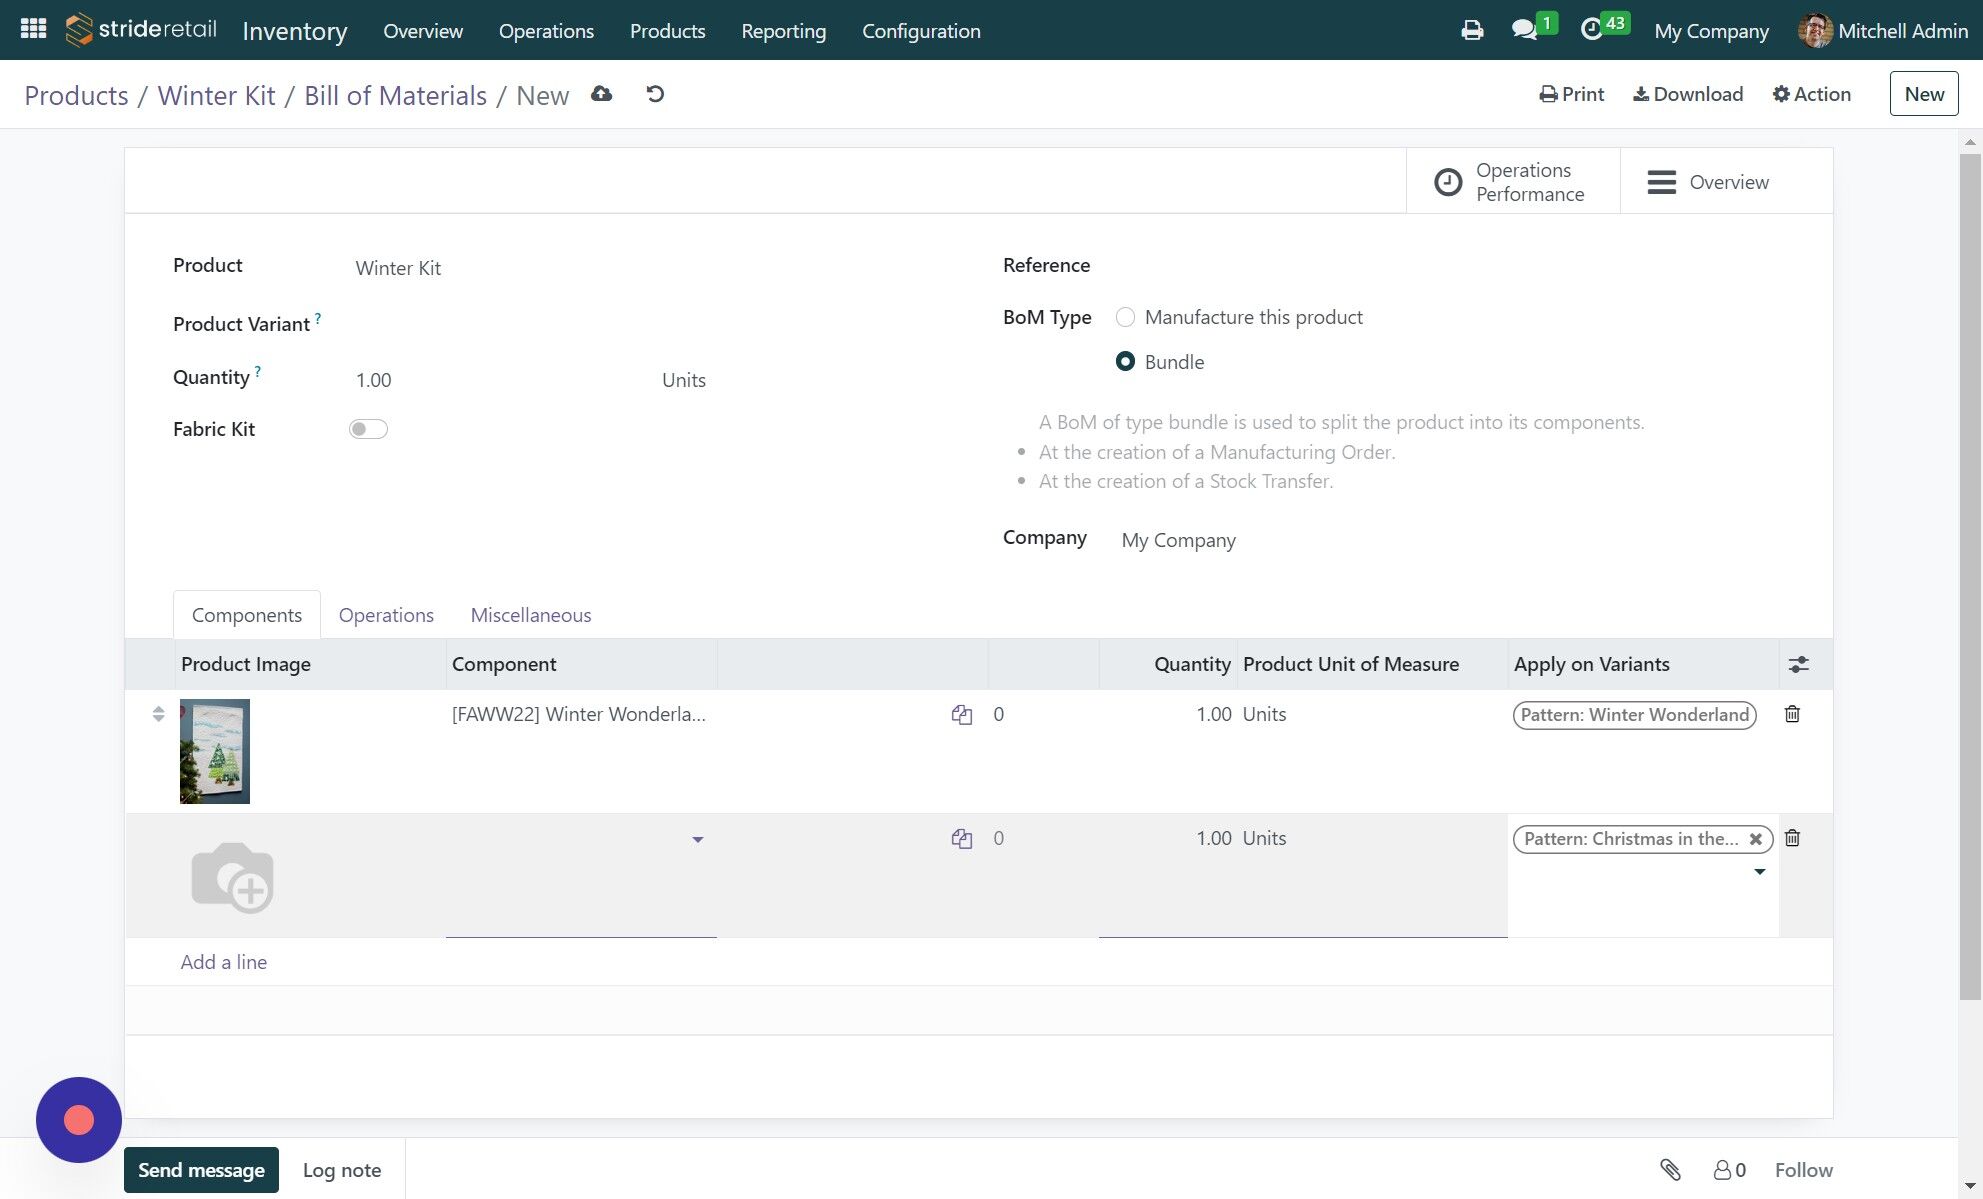Image resolution: width=1983 pixels, height=1199 pixels.
Task: Click Send message button
Action: pos(201,1170)
